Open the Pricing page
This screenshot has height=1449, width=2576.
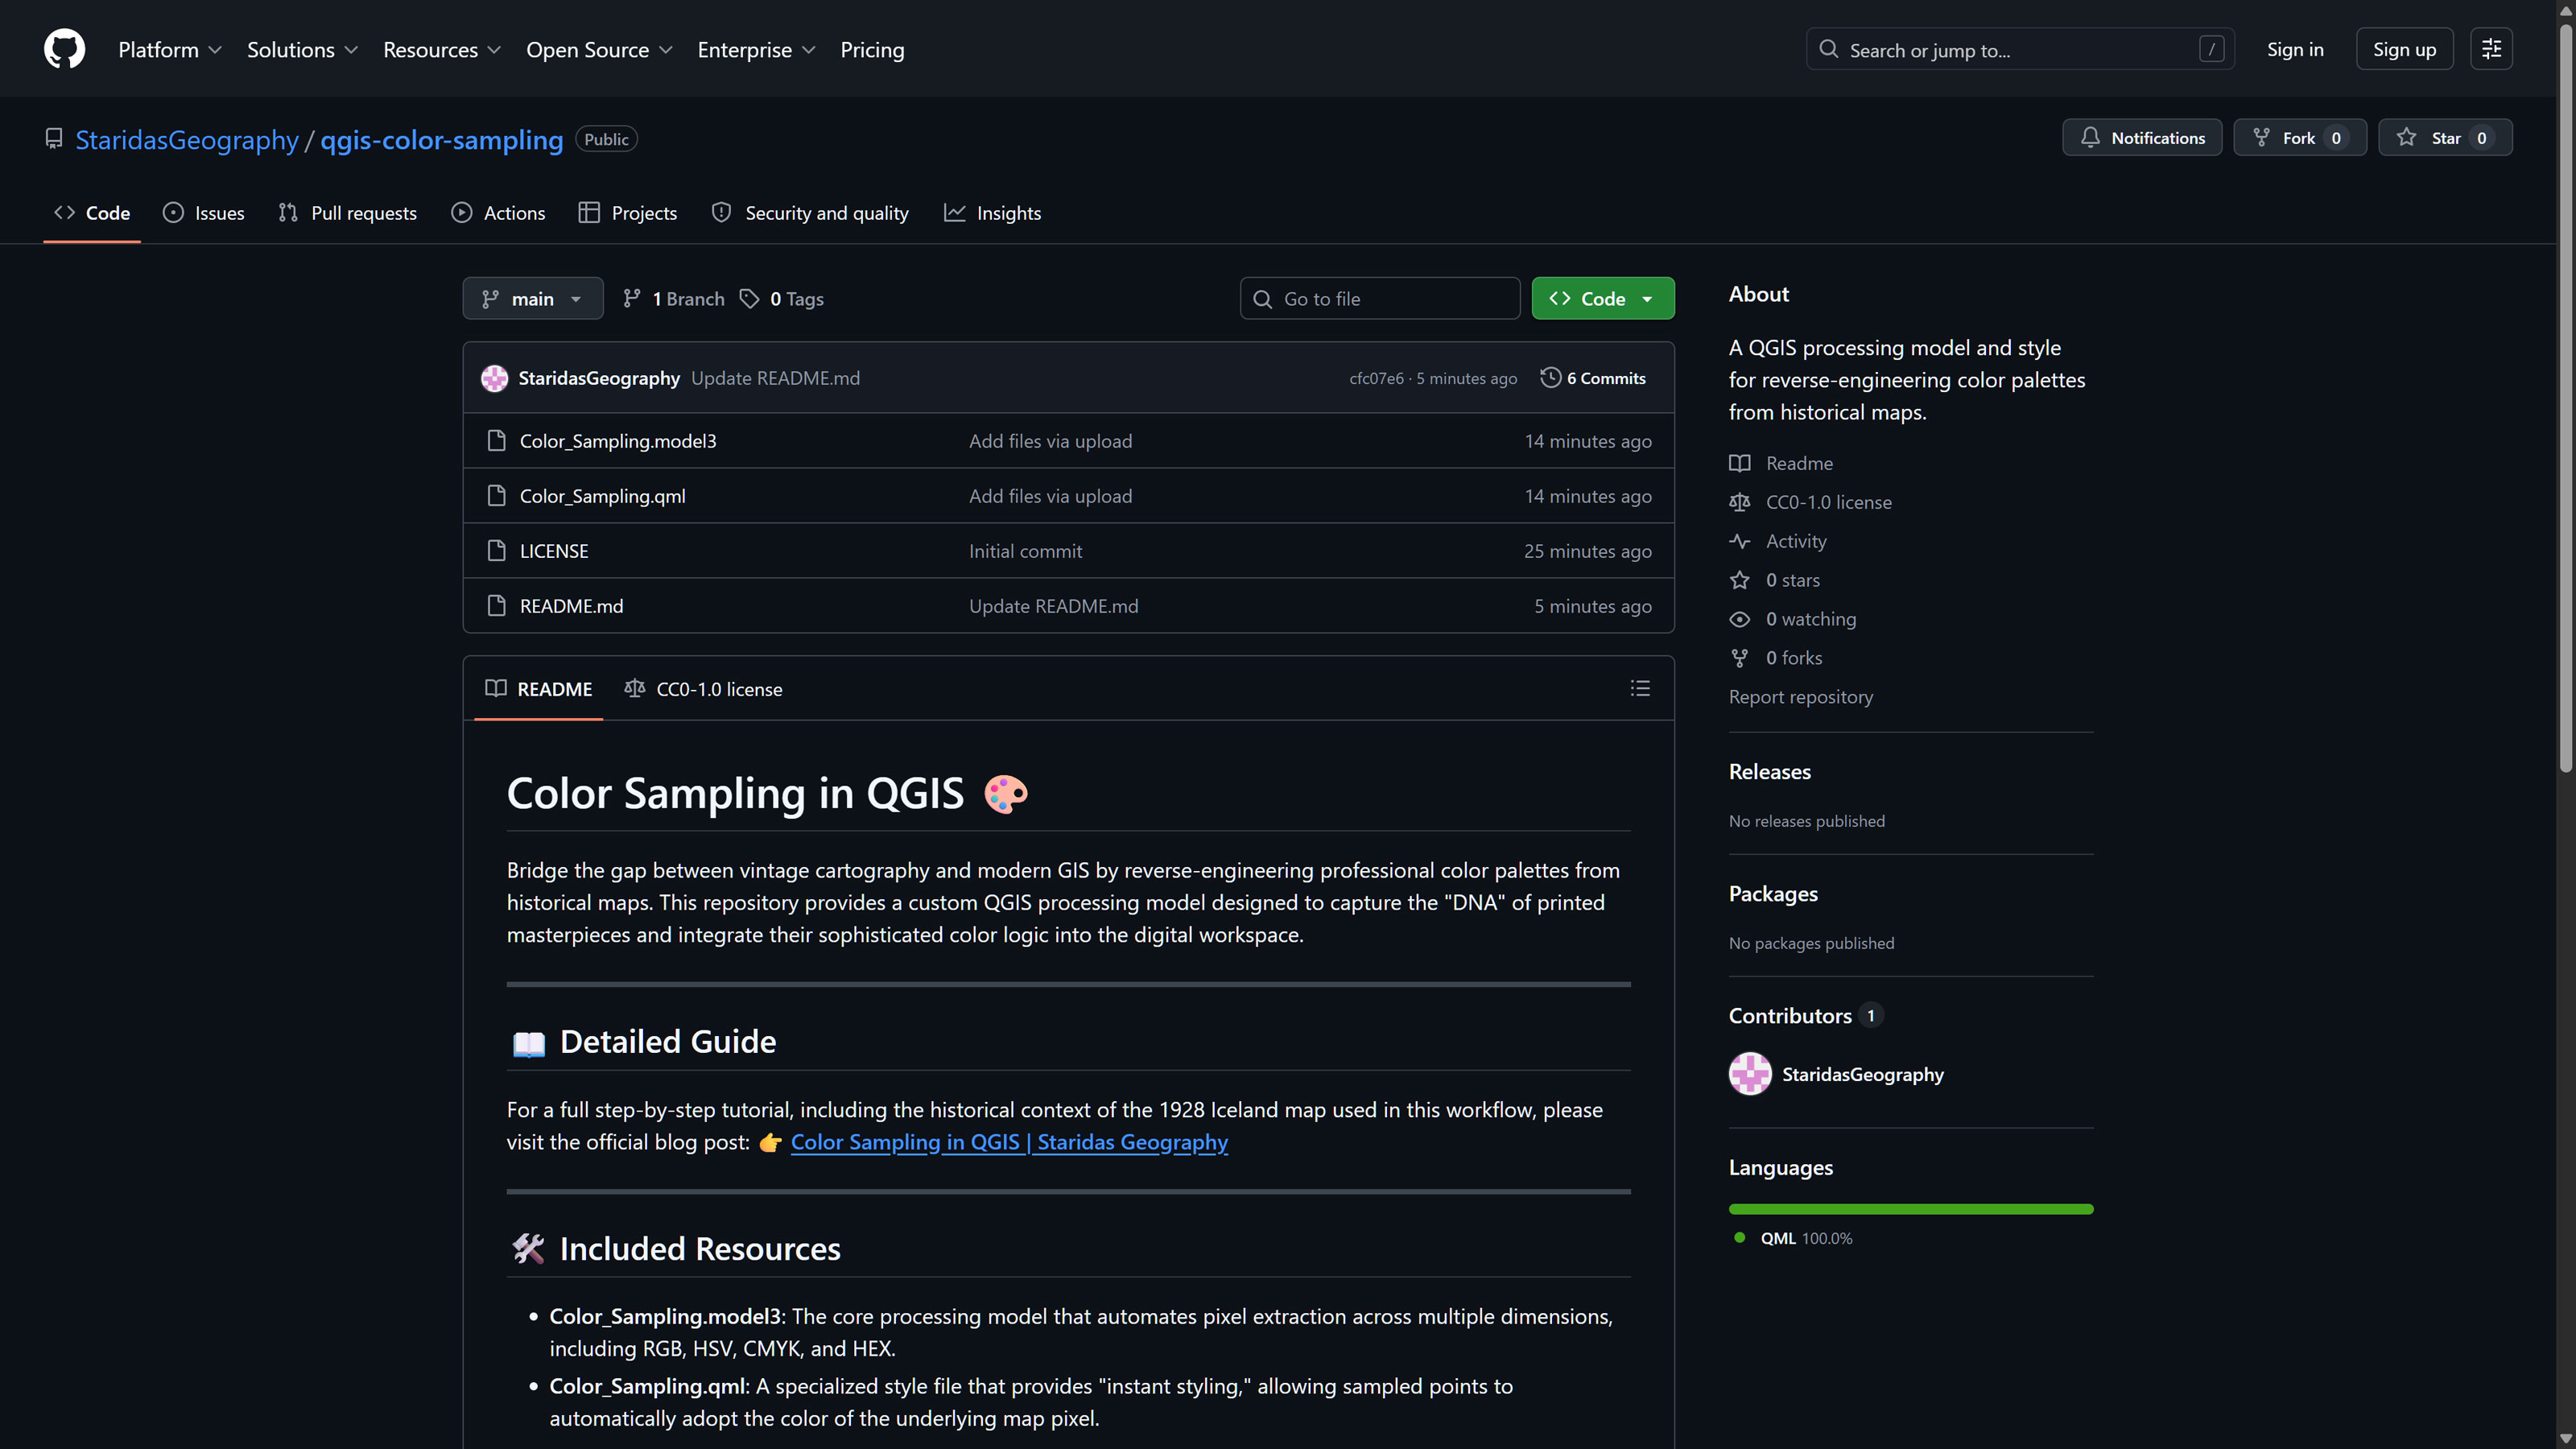tap(872, 50)
